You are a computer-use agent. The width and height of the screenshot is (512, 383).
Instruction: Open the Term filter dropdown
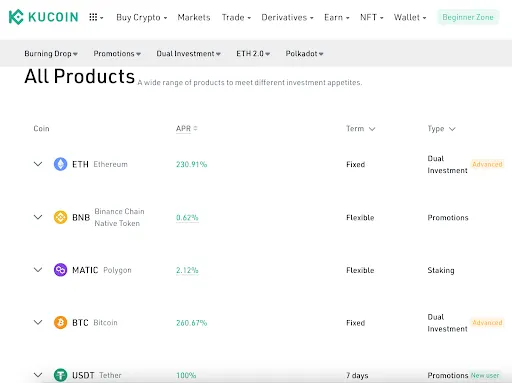point(361,129)
